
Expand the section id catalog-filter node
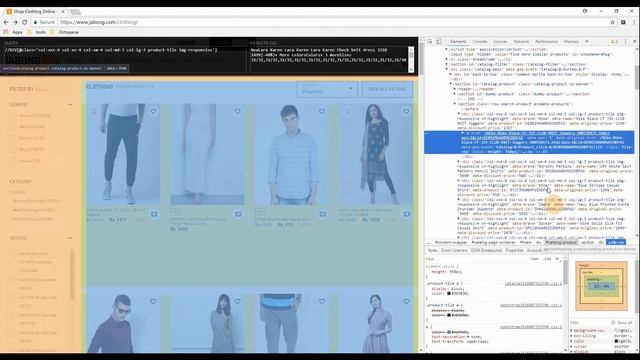pyautogui.click(x=447, y=64)
